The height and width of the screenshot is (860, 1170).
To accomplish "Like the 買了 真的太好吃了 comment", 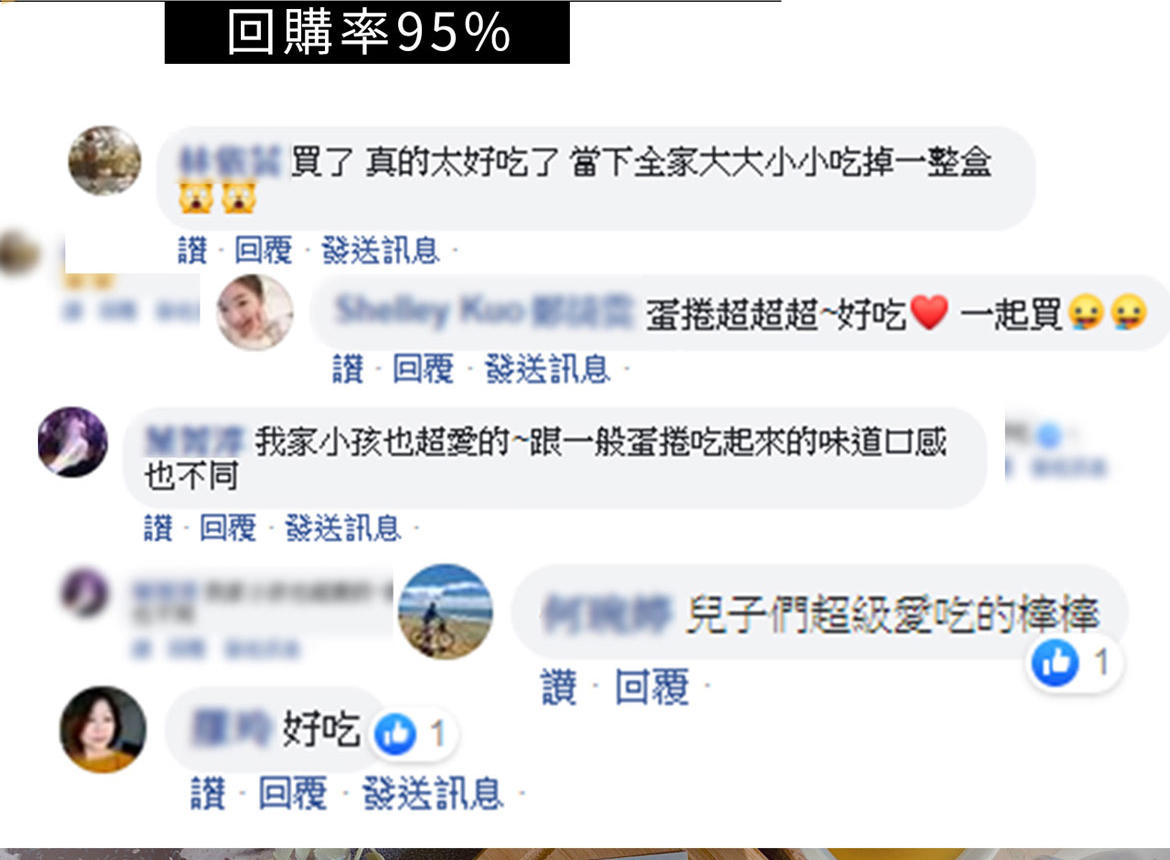I will 193,250.
